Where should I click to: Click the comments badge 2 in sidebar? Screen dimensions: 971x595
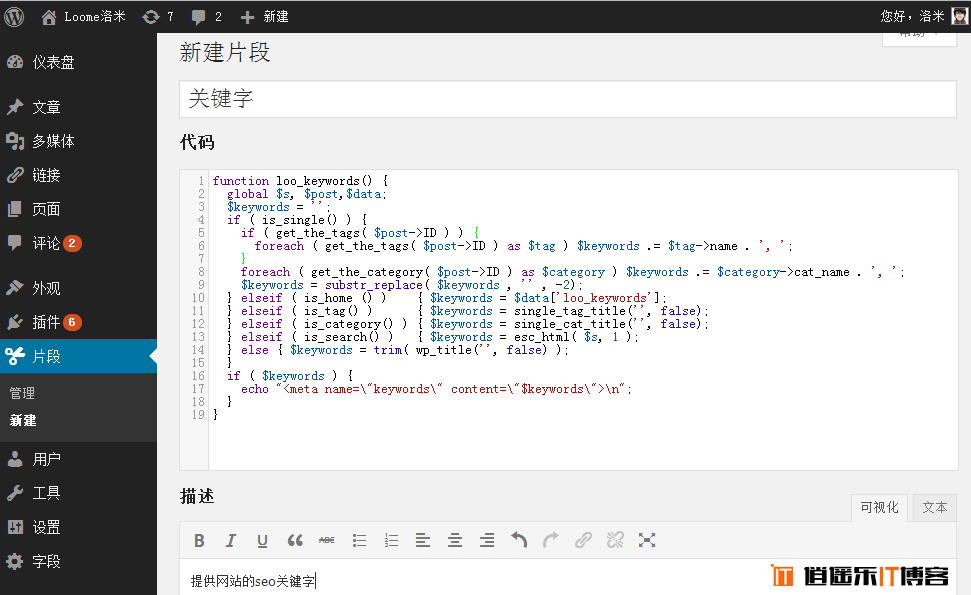point(72,243)
